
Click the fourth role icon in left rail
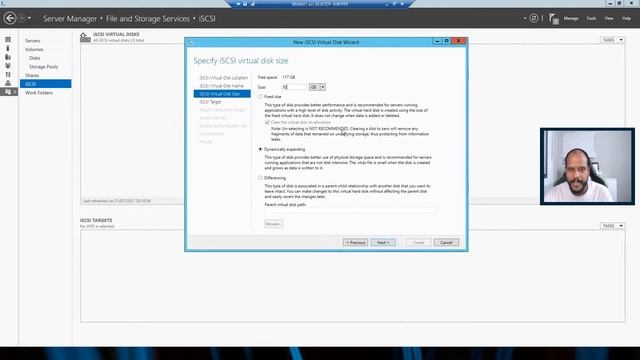pos(8,66)
